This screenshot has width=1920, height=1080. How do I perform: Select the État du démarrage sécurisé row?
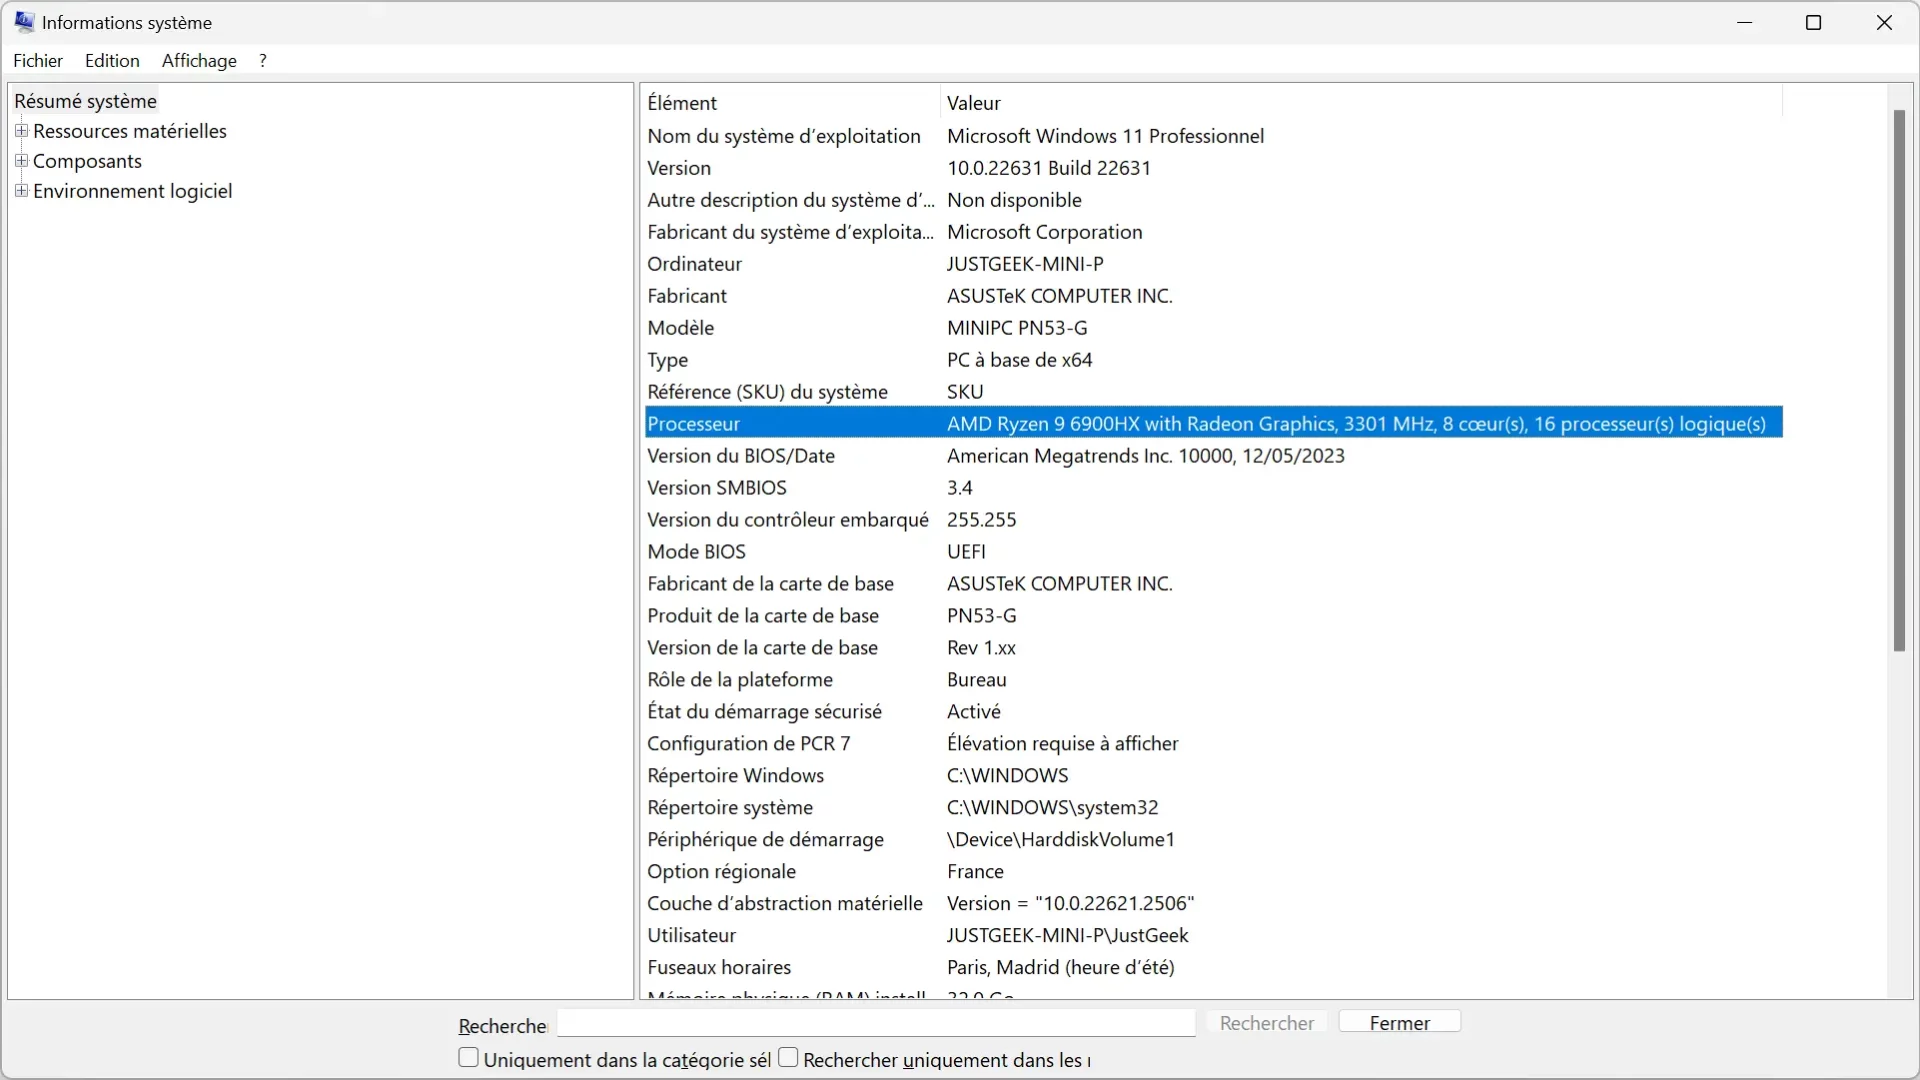pos(1214,712)
